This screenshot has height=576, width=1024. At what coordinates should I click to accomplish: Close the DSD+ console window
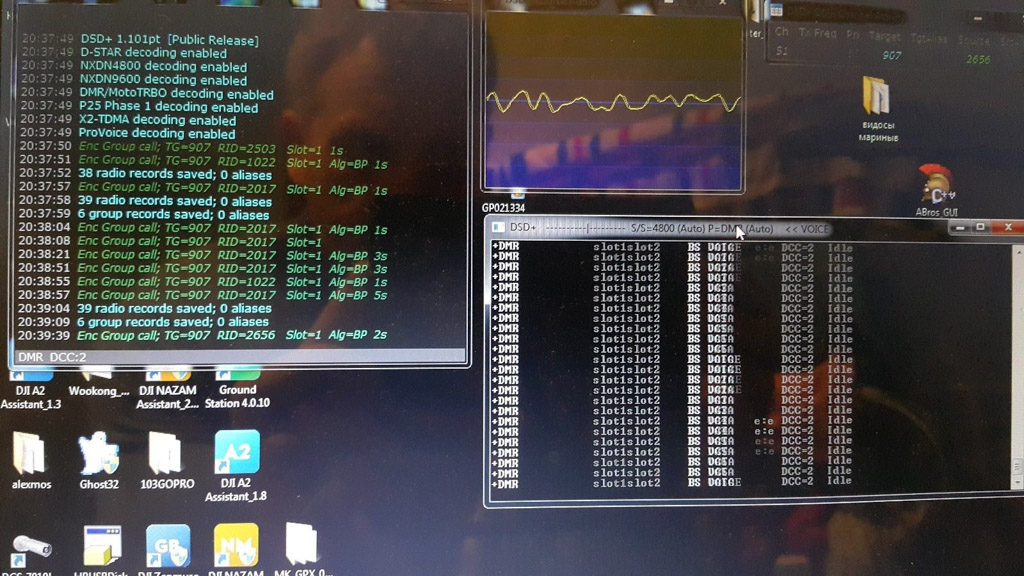pyautogui.click(x=1008, y=227)
